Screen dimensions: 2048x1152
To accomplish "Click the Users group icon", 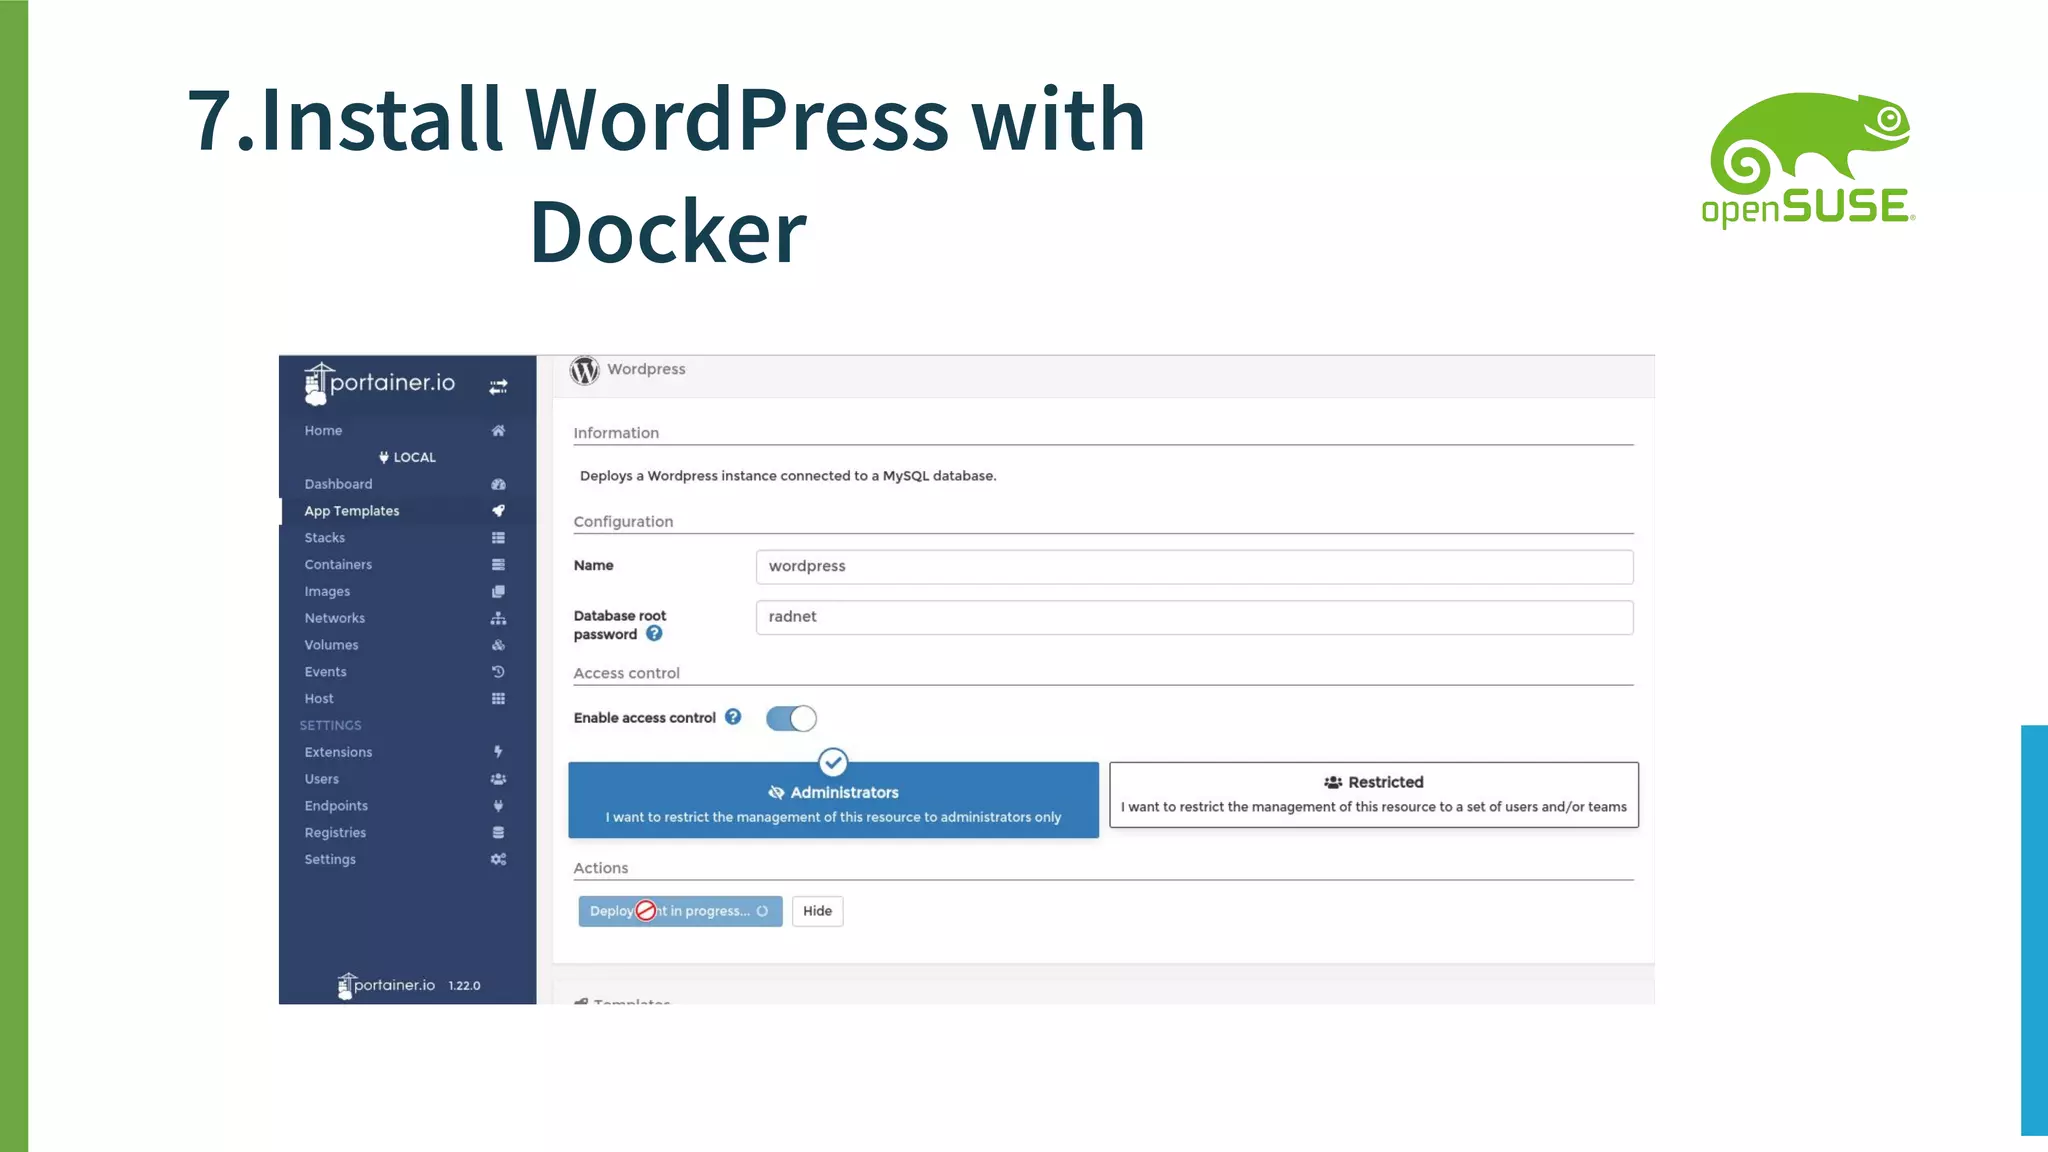I will [498, 779].
